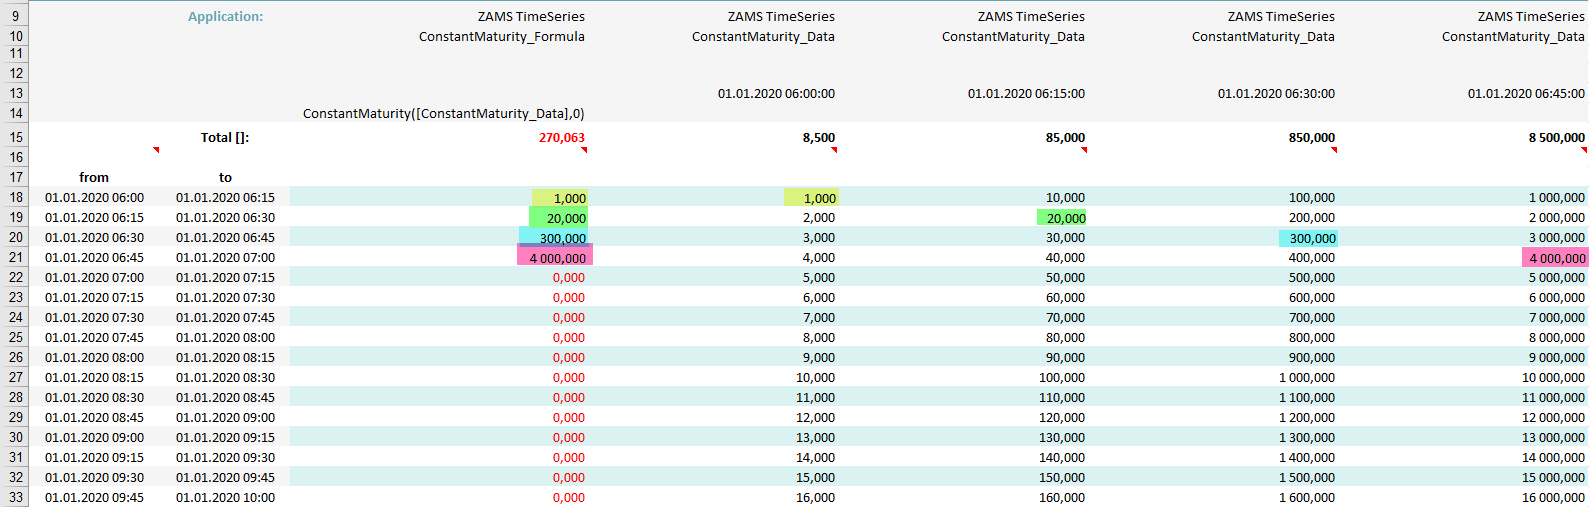Click row header 15
The image size is (1589, 507).
point(15,138)
